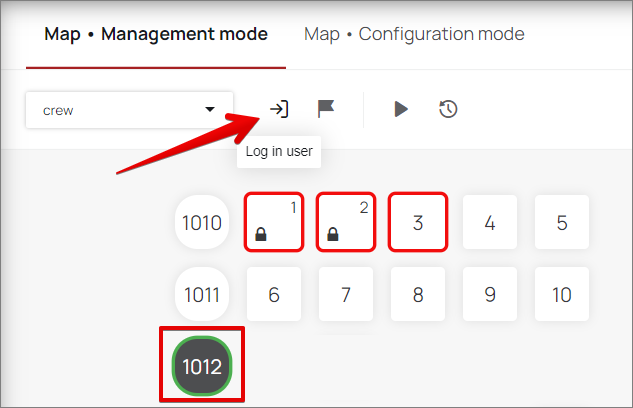This screenshot has height=408, width=633.
Task: Choose seat number 9
Action: tap(490, 295)
